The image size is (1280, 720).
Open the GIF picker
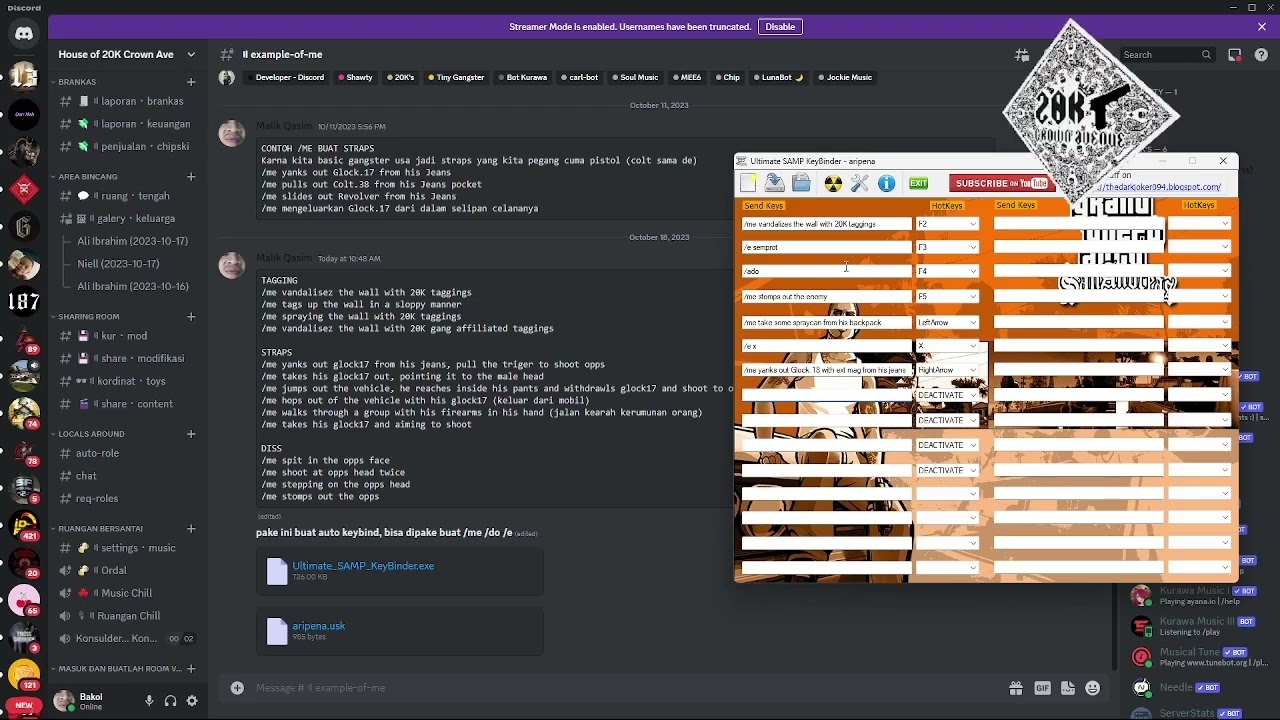click(x=1042, y=688)
